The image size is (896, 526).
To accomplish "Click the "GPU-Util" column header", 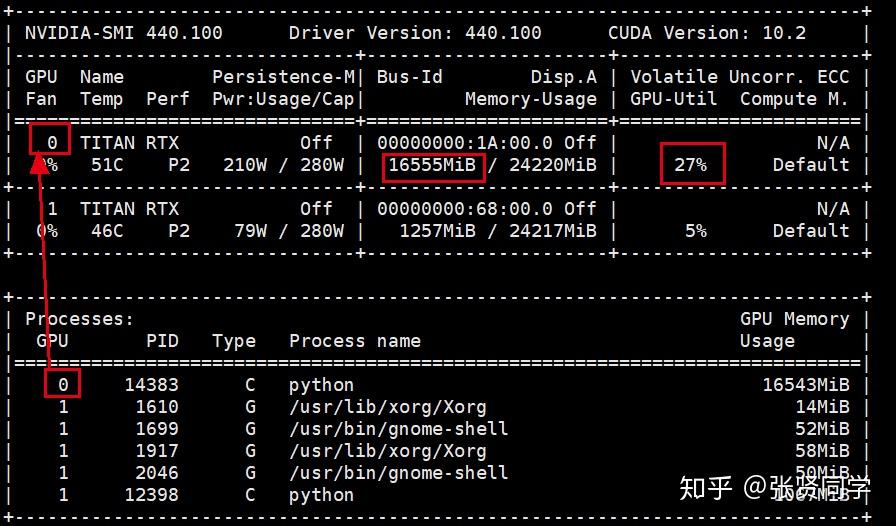I will pyautogui.click(x=674, y=99).
